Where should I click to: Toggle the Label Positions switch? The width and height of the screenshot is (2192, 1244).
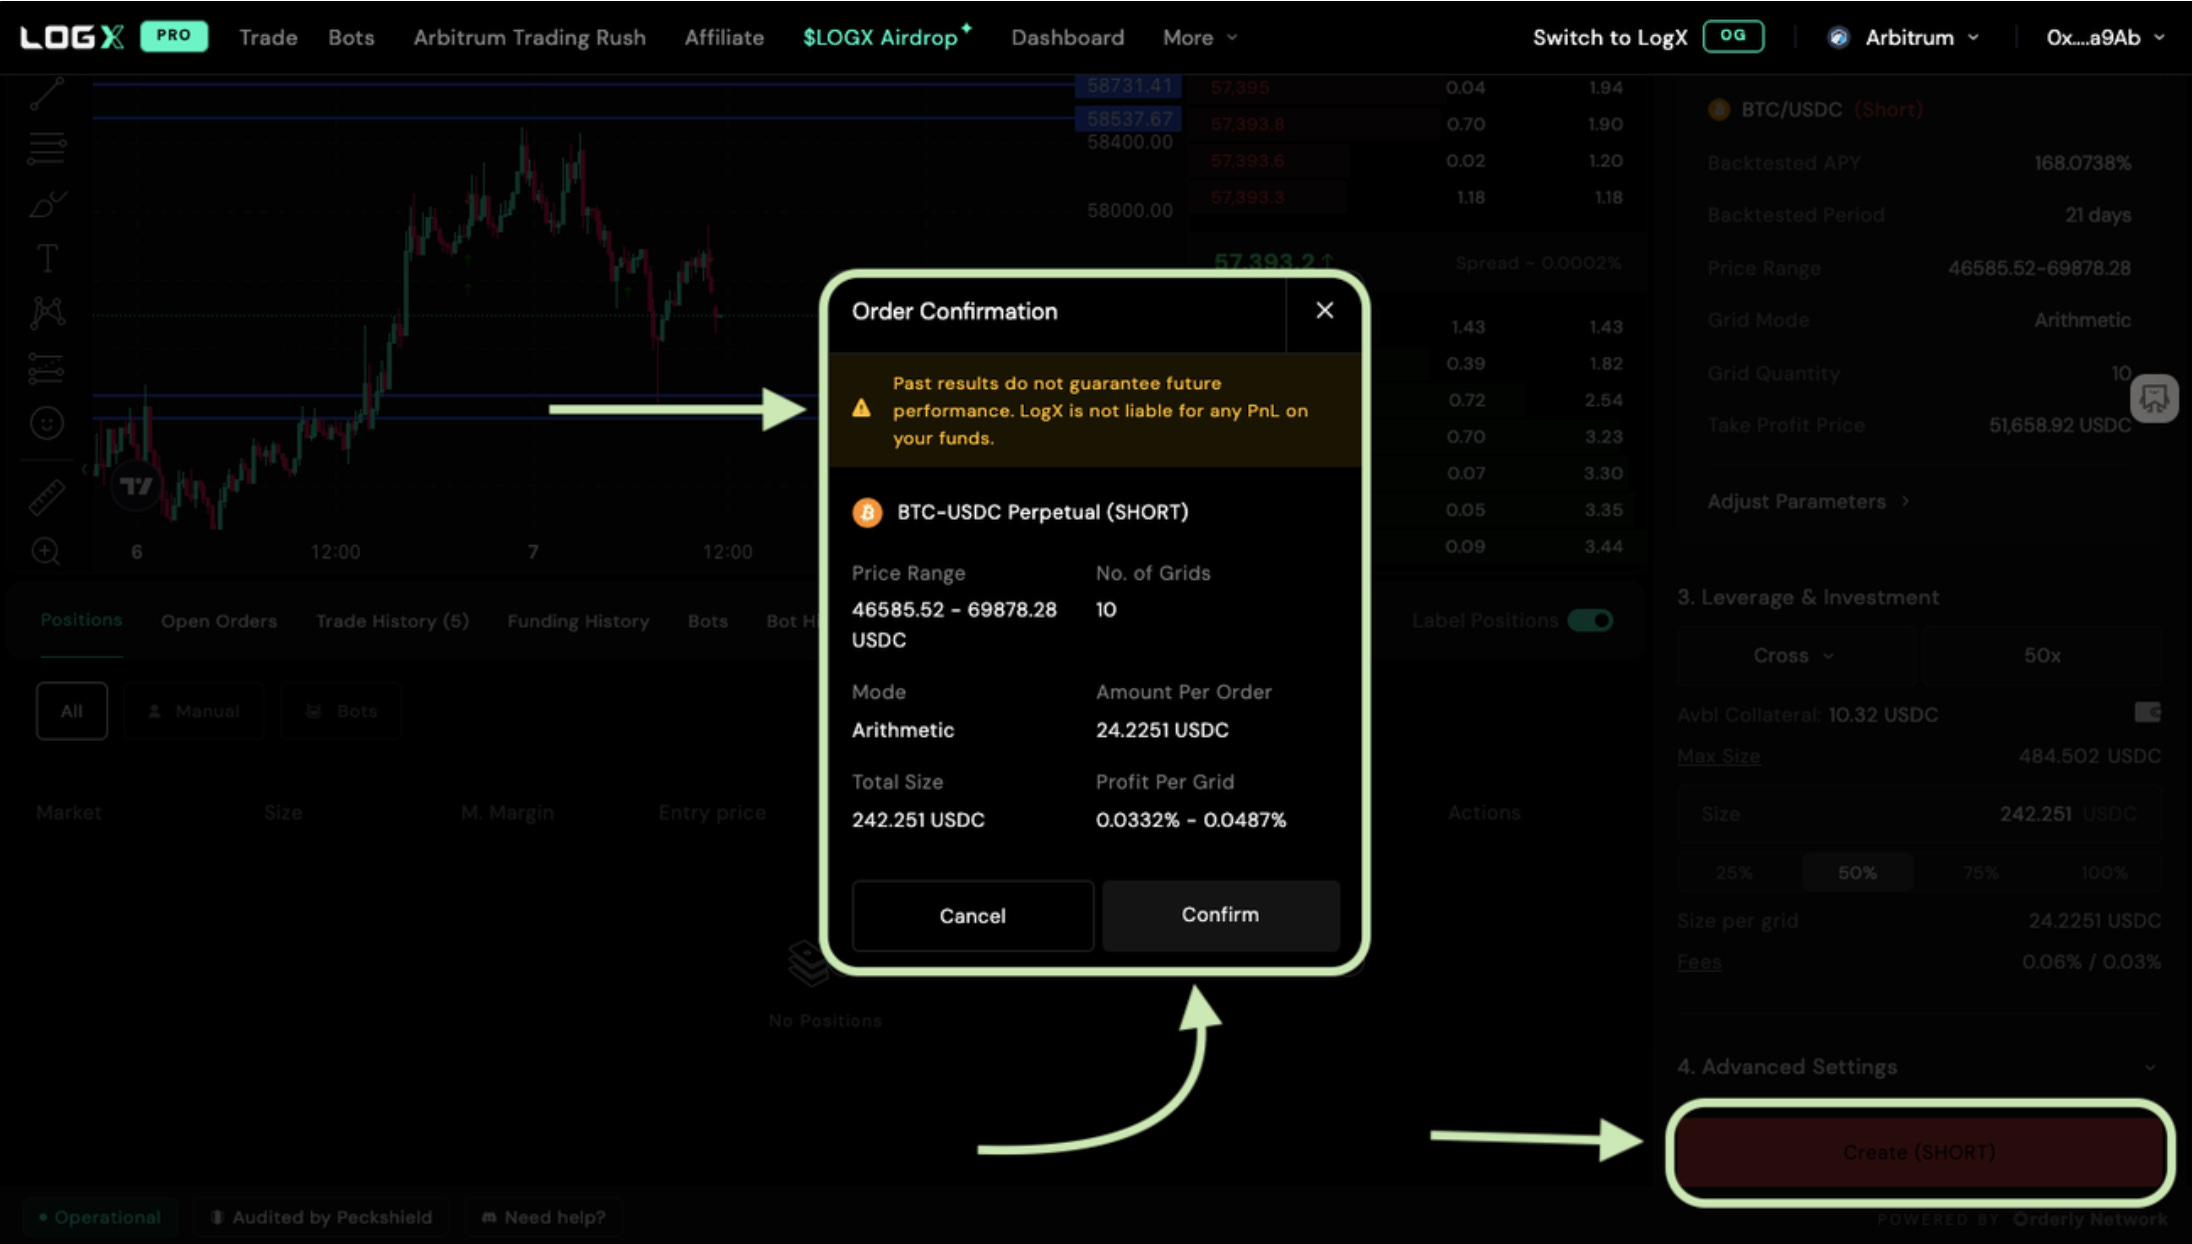[x=1590, y=621]
